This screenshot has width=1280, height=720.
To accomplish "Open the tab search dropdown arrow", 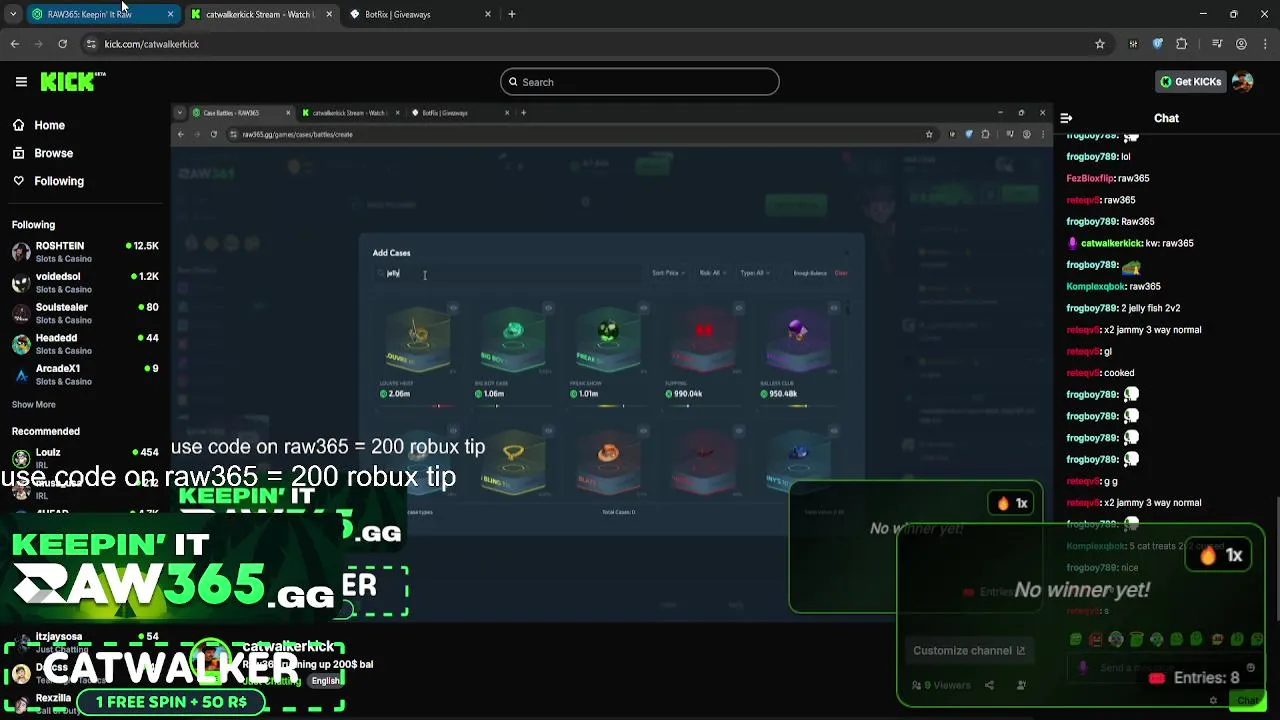I will pos(13,14).
